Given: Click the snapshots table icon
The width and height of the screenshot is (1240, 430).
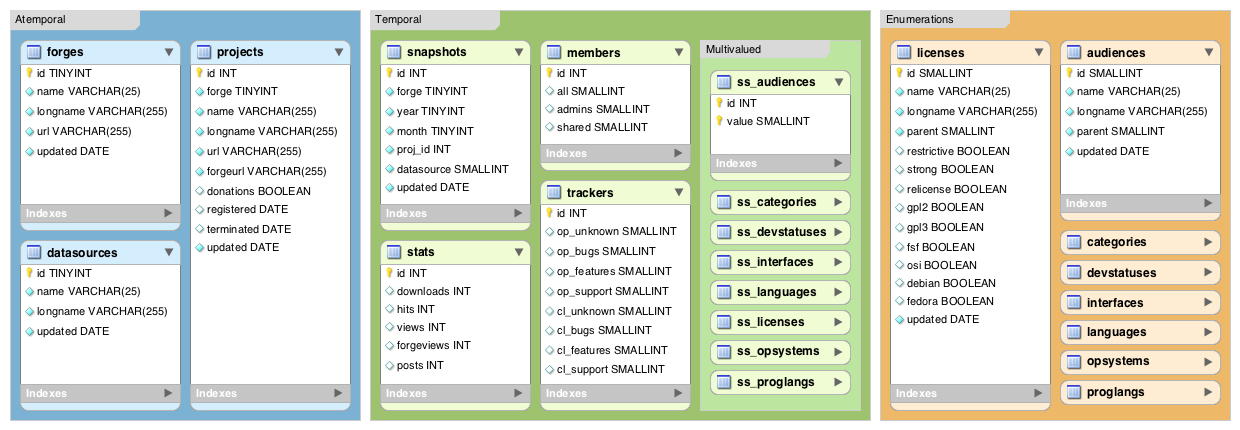Looking at the screenshot, I should [x=393, y=52].
